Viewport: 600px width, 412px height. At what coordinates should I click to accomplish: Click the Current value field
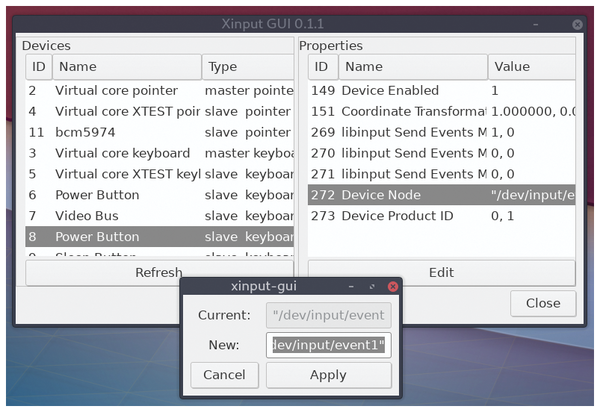pyautogui.click(x=329, y=314)
